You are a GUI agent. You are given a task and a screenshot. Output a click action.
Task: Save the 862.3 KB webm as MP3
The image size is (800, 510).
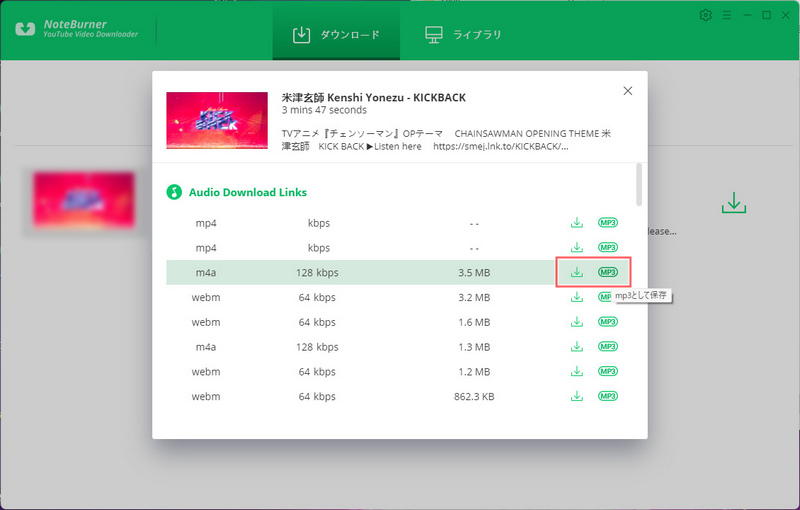(608, 396)
